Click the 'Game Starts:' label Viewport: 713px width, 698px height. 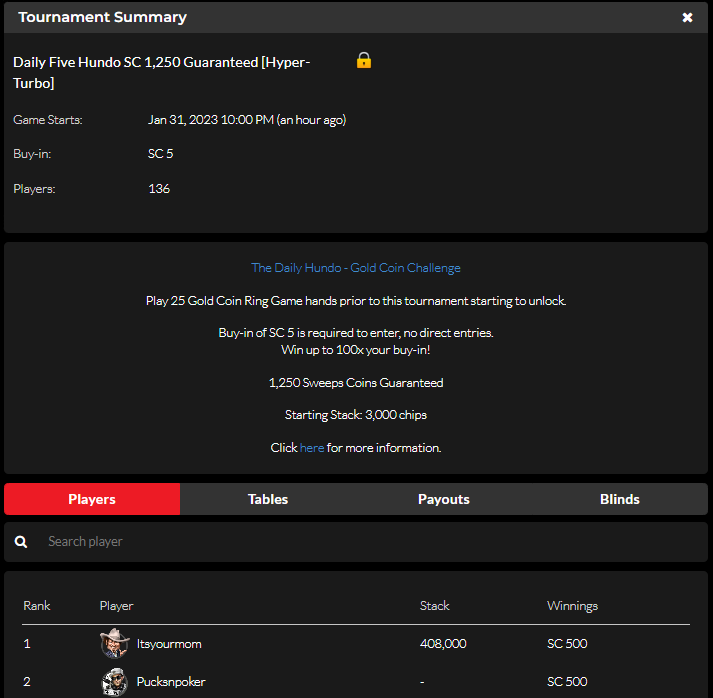tap(48, 120)
